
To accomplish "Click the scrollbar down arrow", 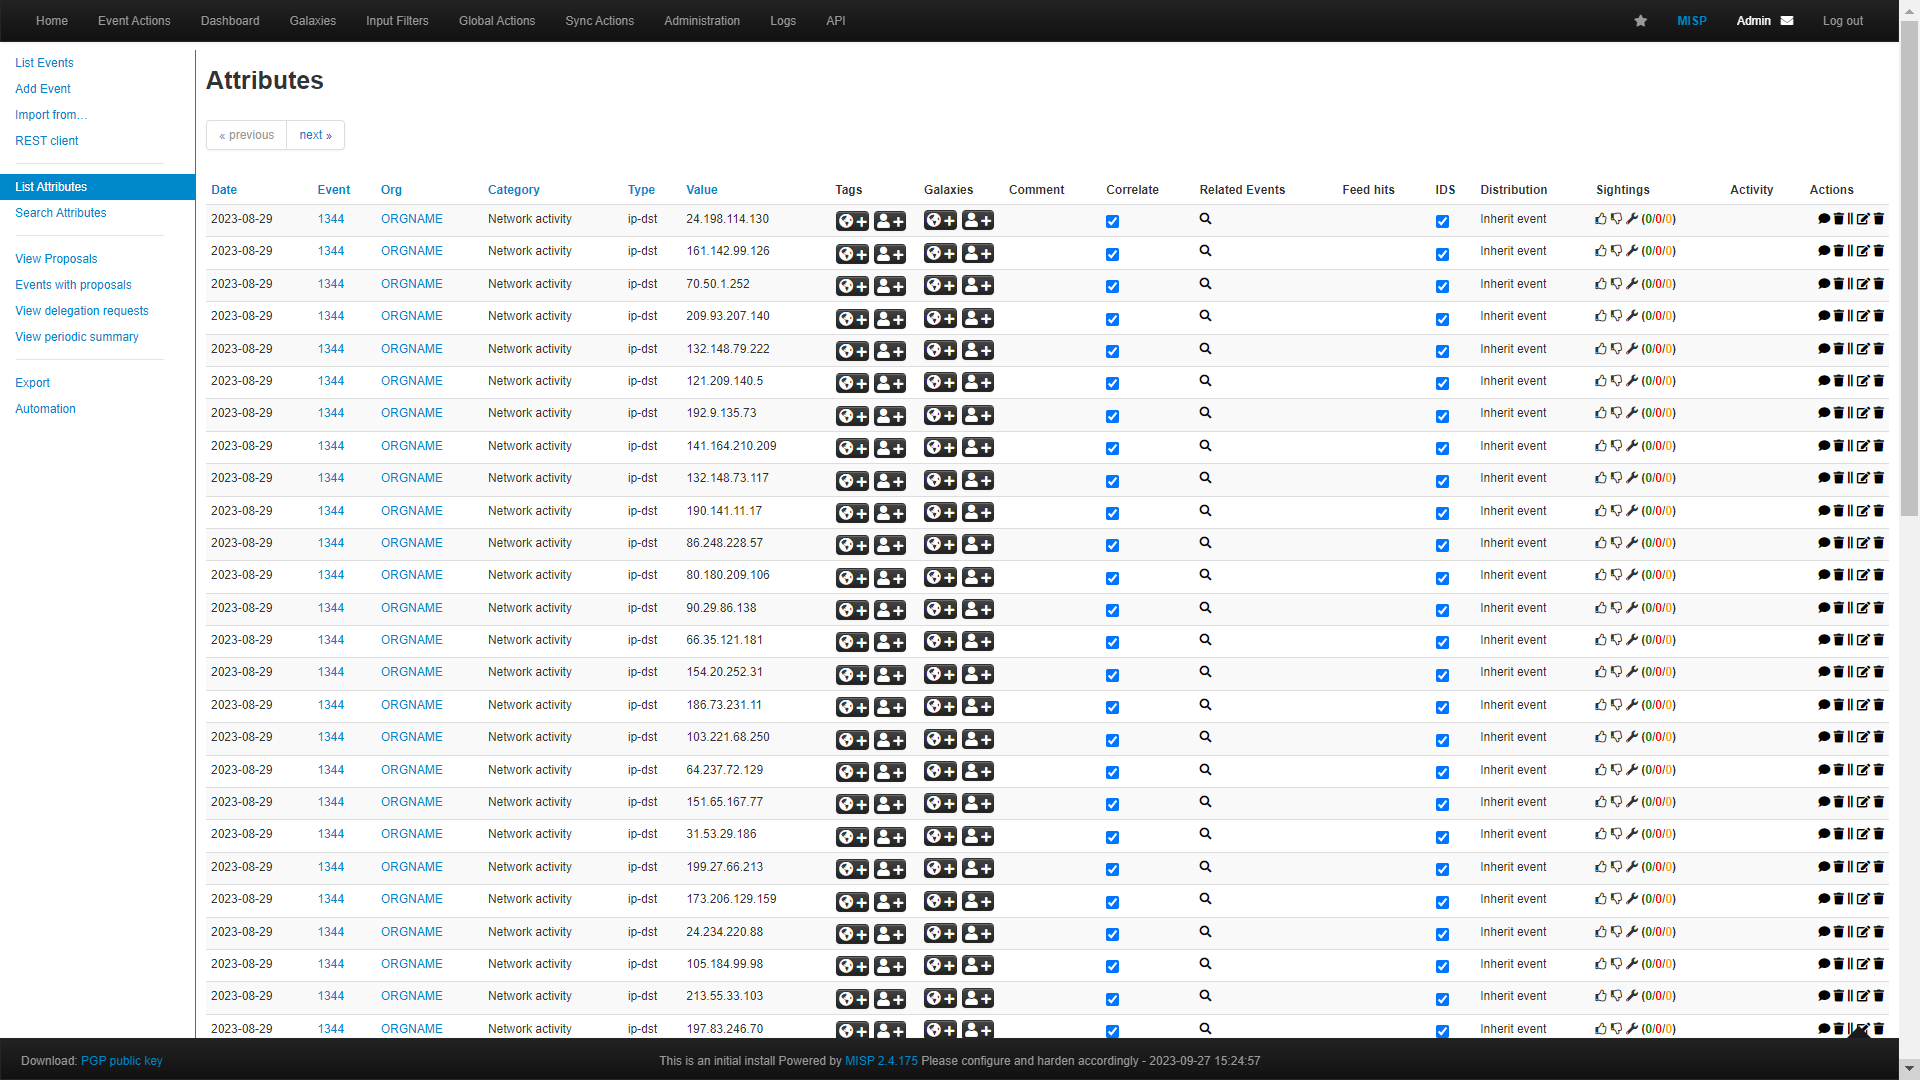I will pos(1909,1069).
